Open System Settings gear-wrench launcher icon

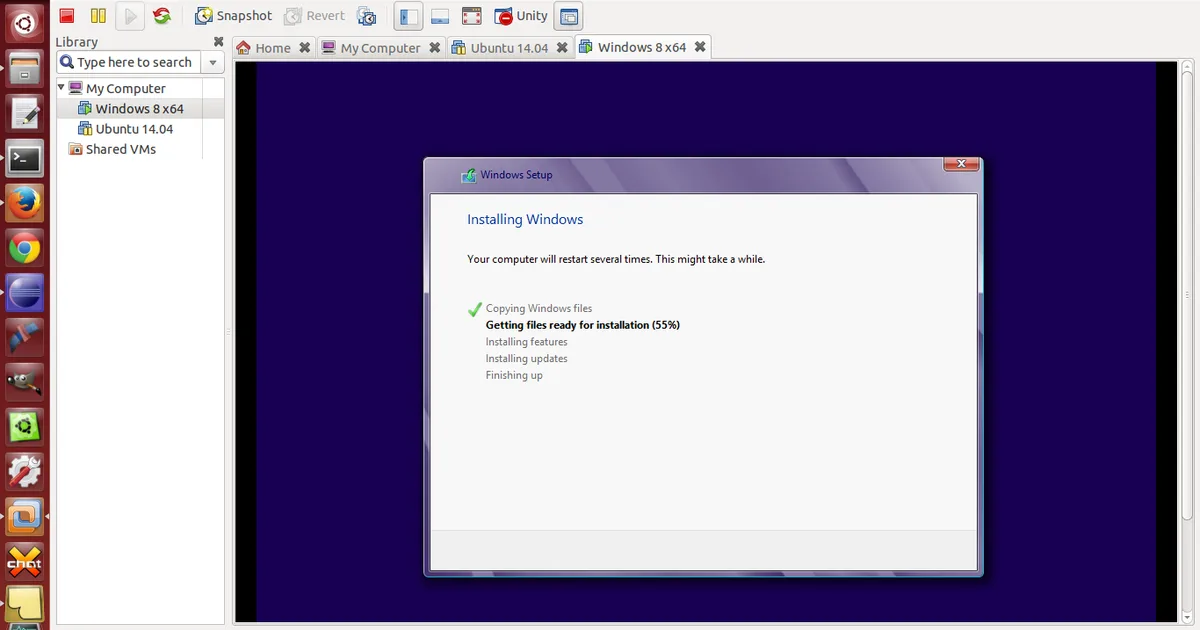pos(25,473)
